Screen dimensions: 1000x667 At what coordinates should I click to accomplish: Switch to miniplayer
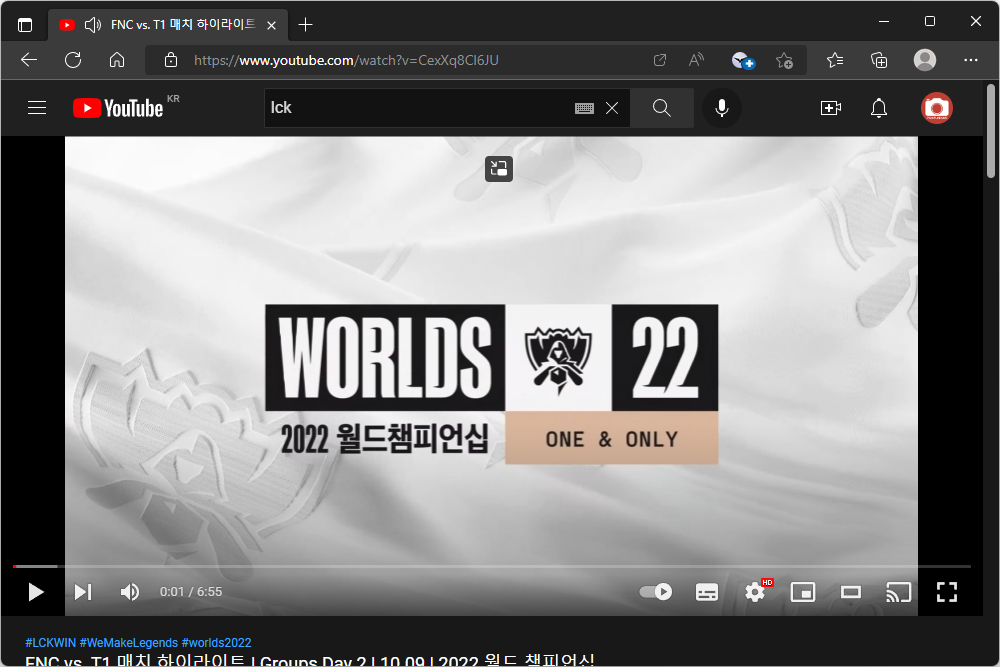coord(803,592)
